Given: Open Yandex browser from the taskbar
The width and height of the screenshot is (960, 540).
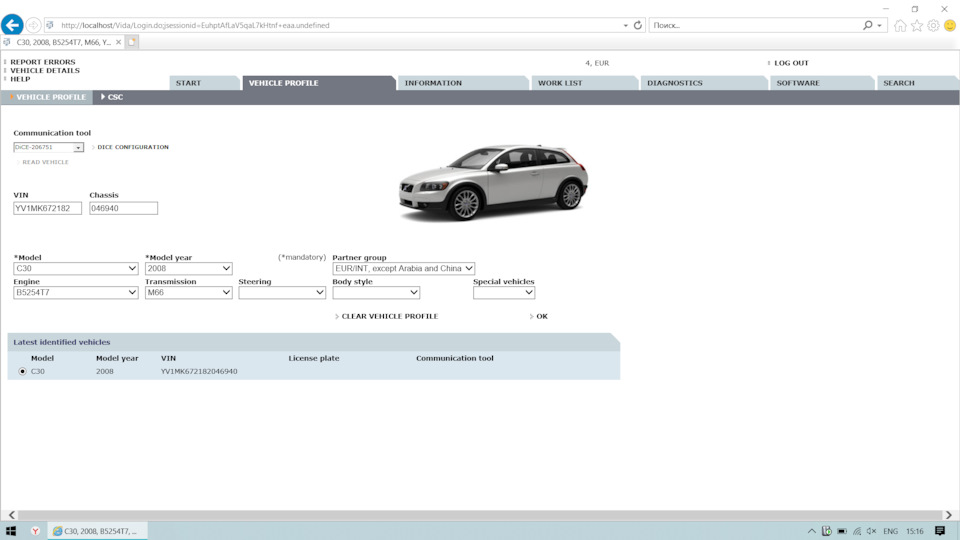Looking at the screenshot, I should click(36, 531).
